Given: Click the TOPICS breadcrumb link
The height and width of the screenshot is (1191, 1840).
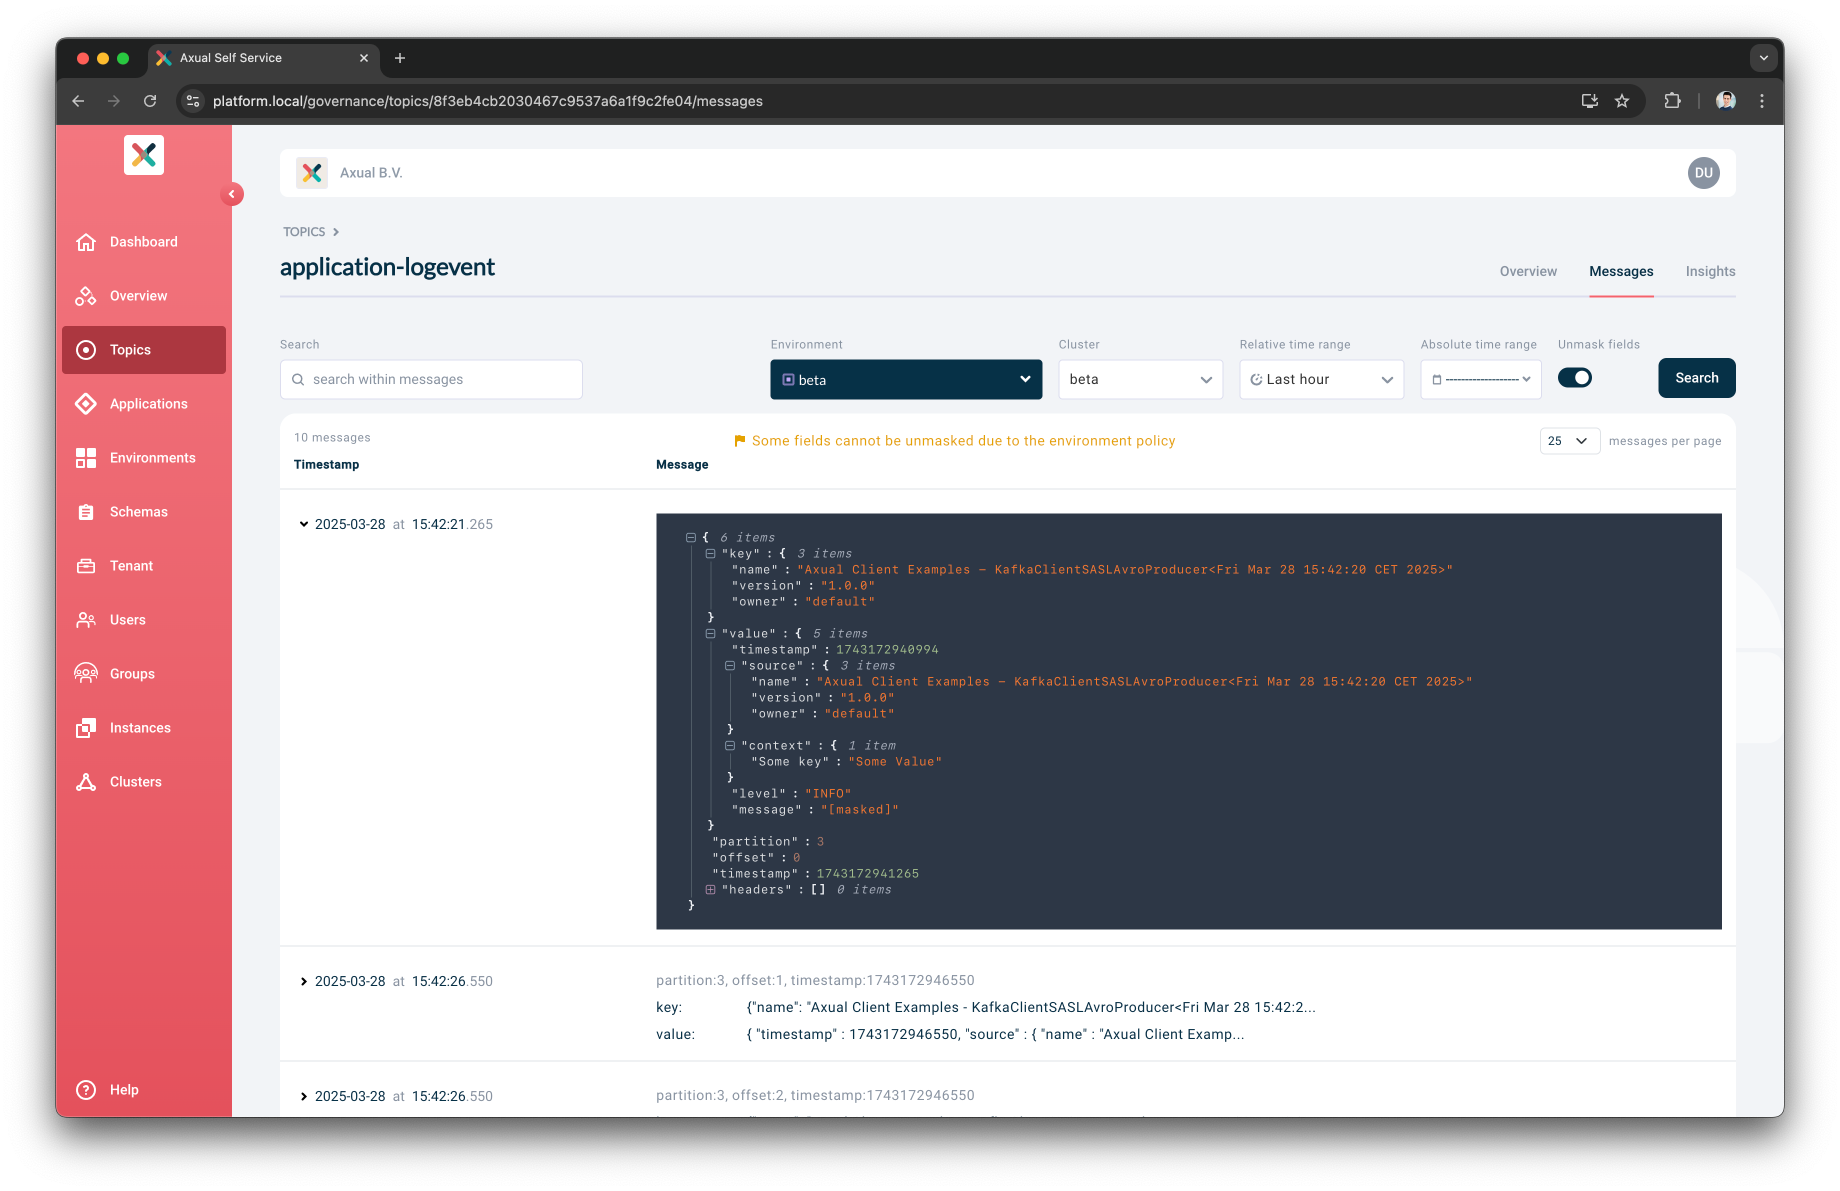Looking at the screenshot, I should [x=304, y=232].
